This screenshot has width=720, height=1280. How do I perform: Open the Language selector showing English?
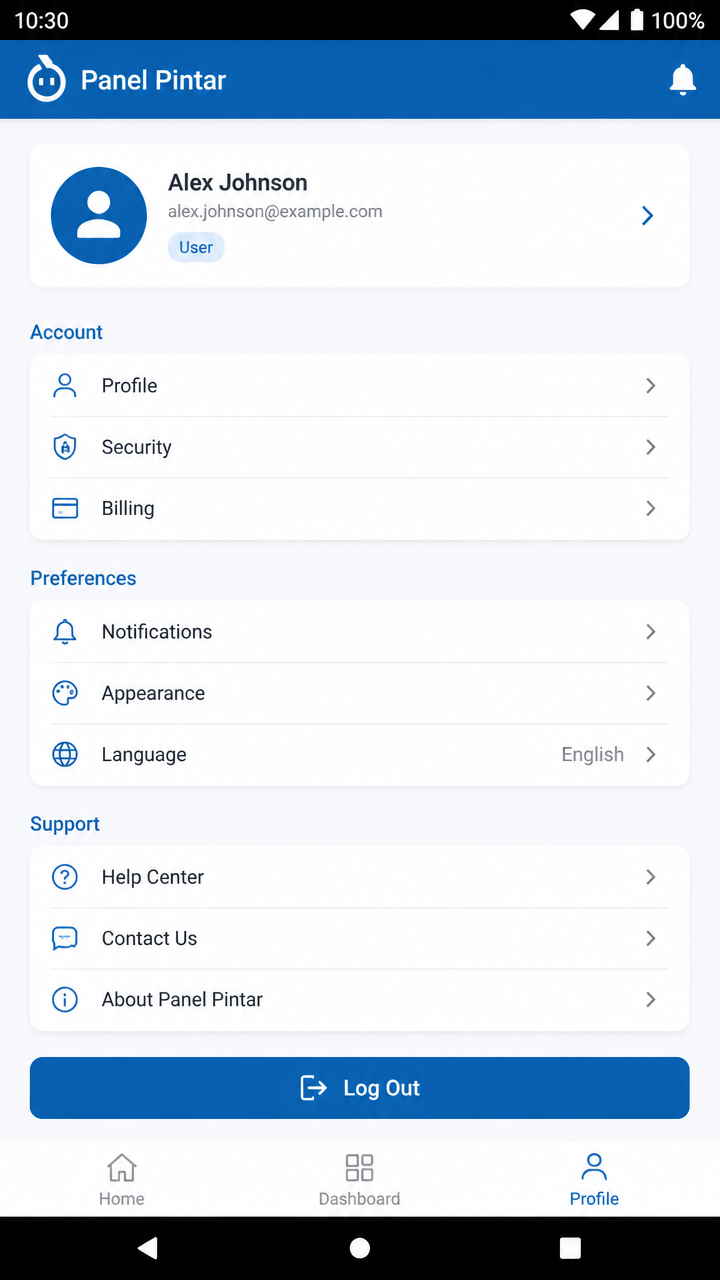point(360,754)
